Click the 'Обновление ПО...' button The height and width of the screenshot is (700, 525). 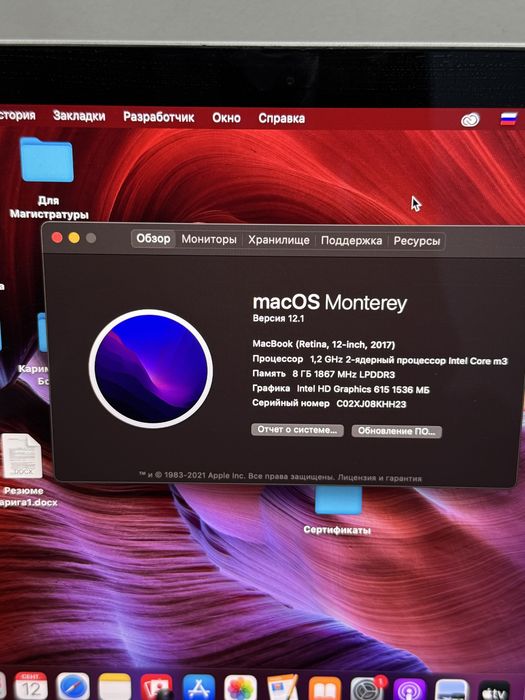pyautogui.click(x=396, y=431)
